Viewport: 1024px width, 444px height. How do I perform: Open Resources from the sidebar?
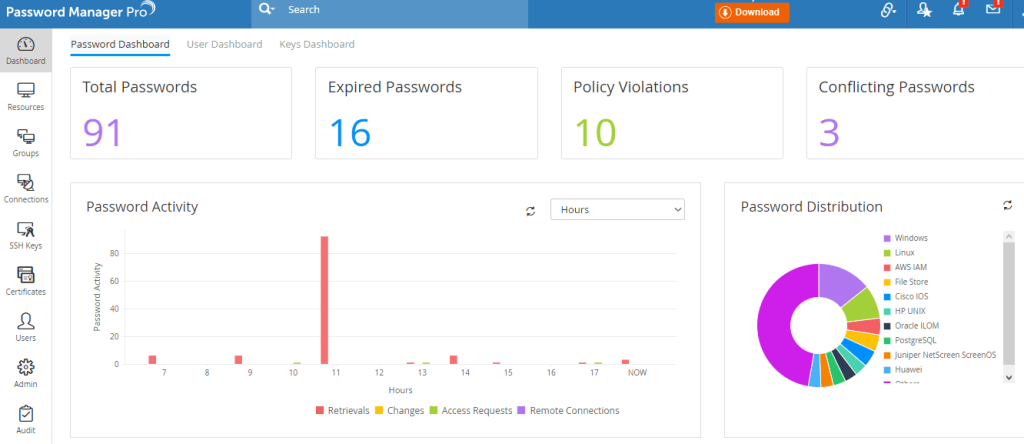(x=25, y=96)
